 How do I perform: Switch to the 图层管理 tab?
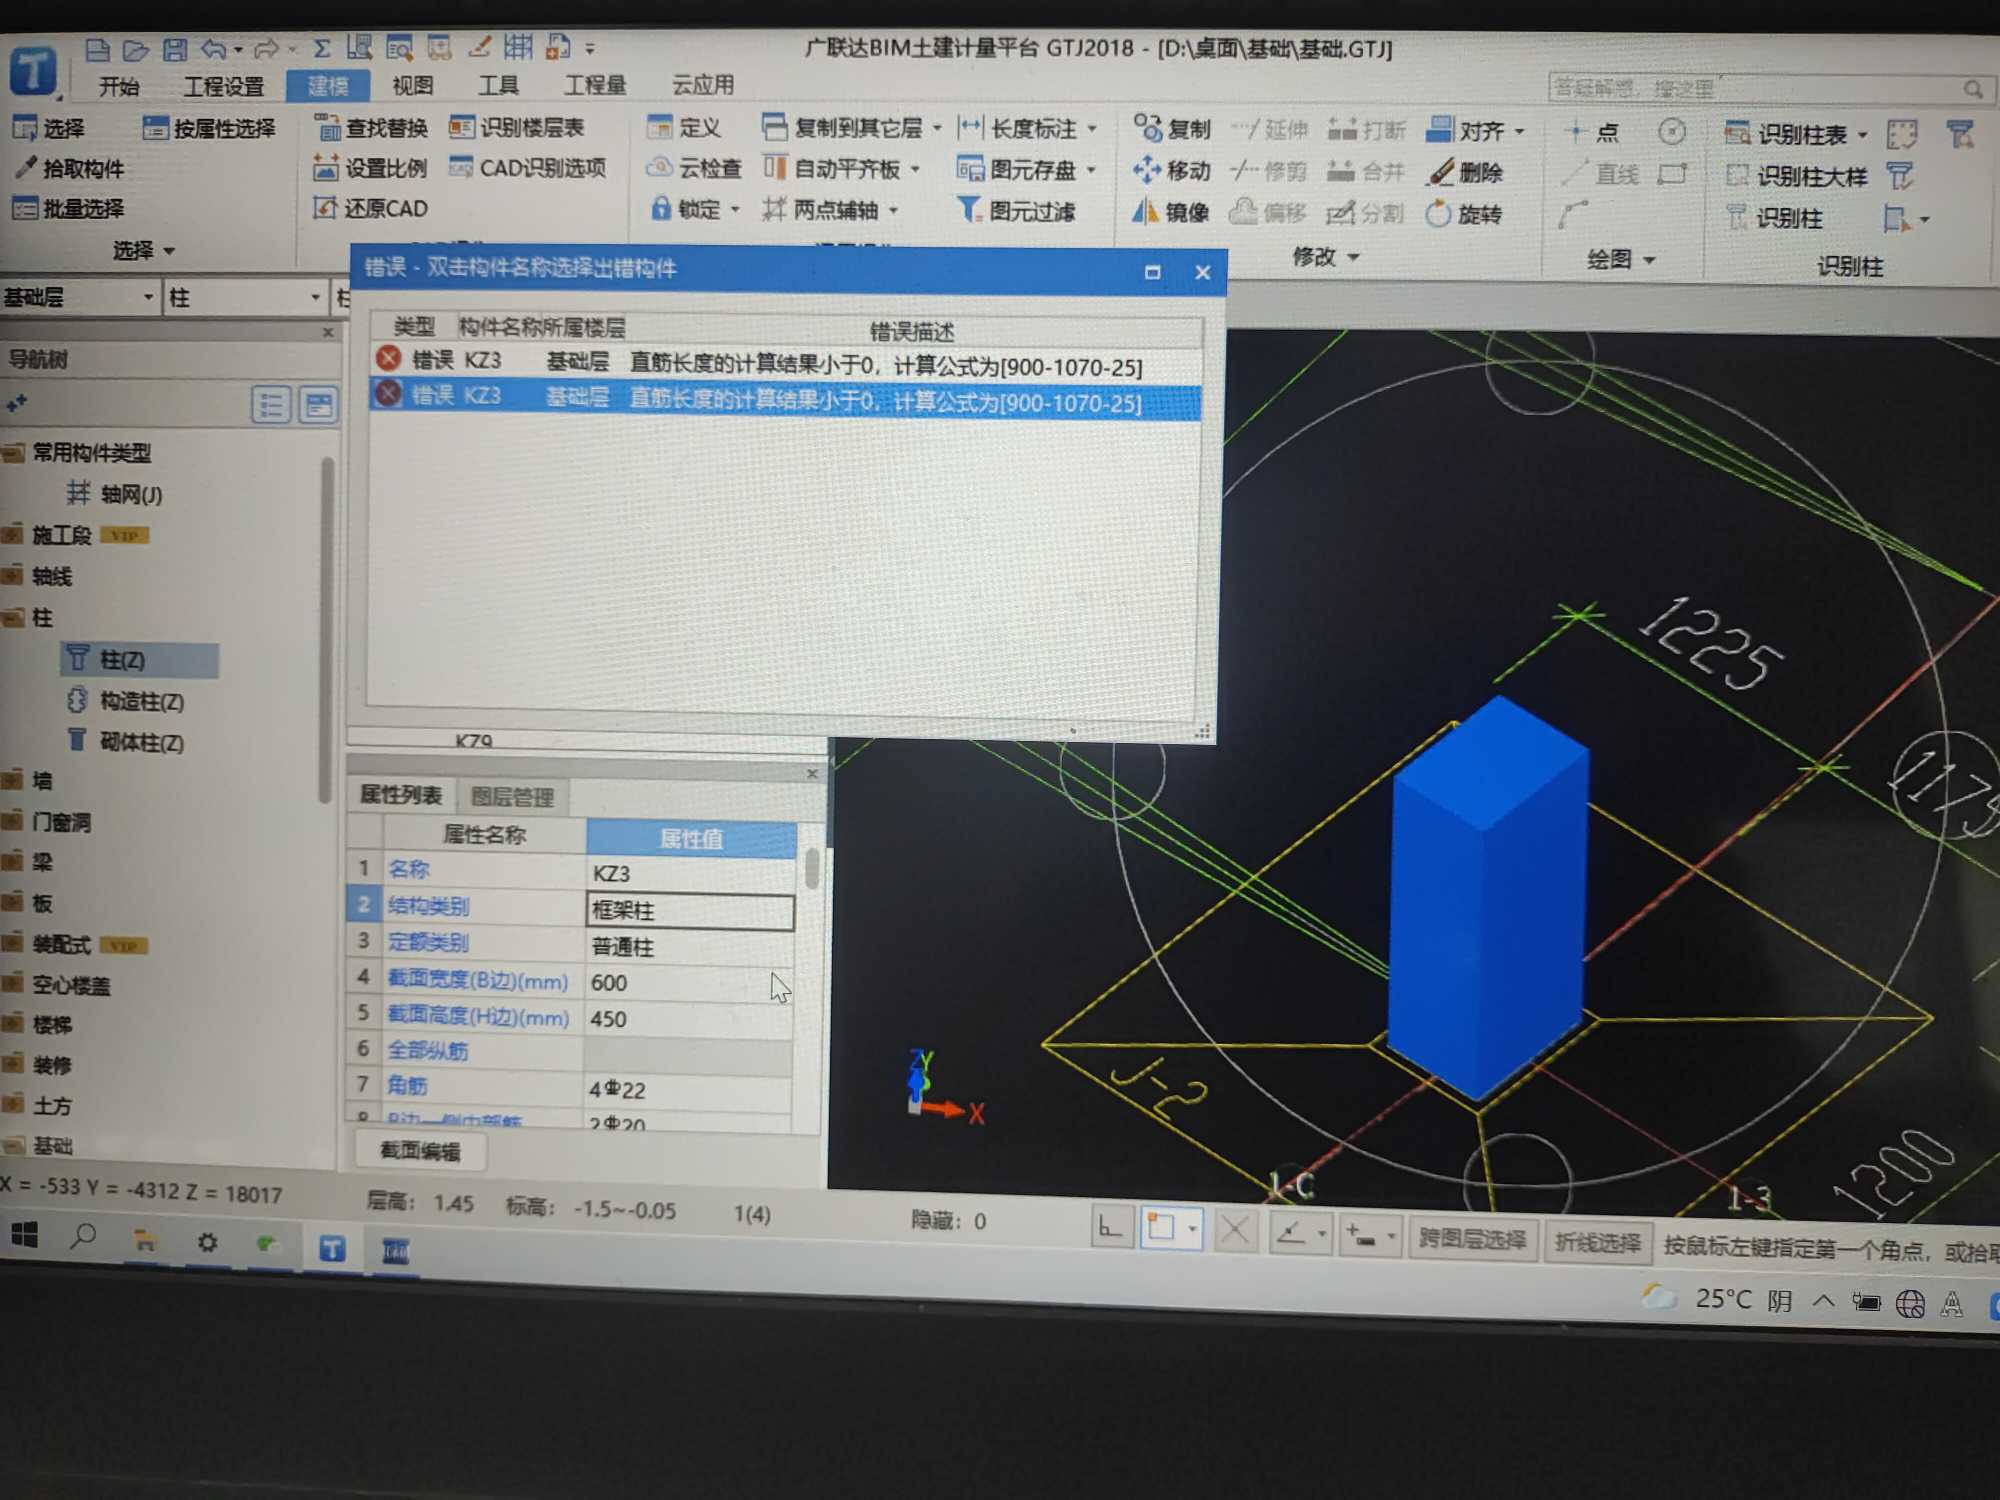512,797
